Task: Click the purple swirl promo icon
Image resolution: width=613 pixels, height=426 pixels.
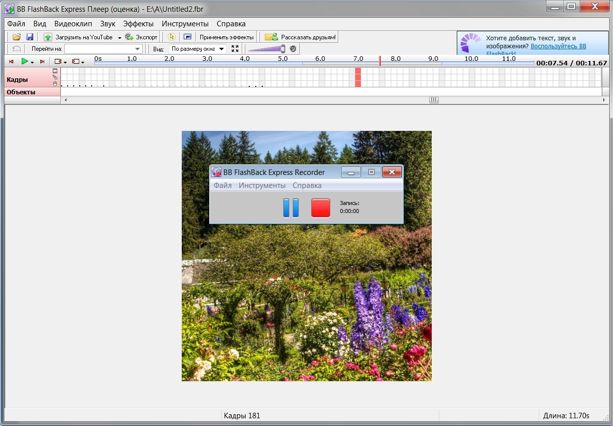Action: [x=470, y=43]
